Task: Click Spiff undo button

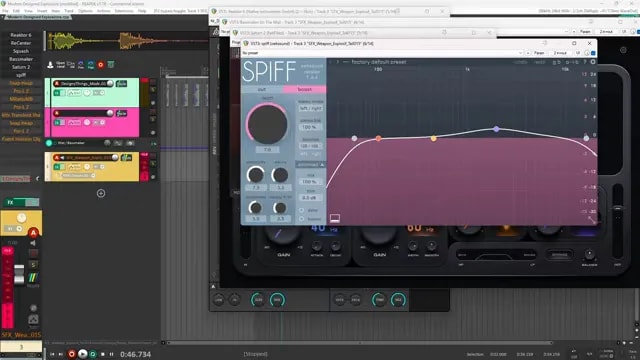Action: 520,62
